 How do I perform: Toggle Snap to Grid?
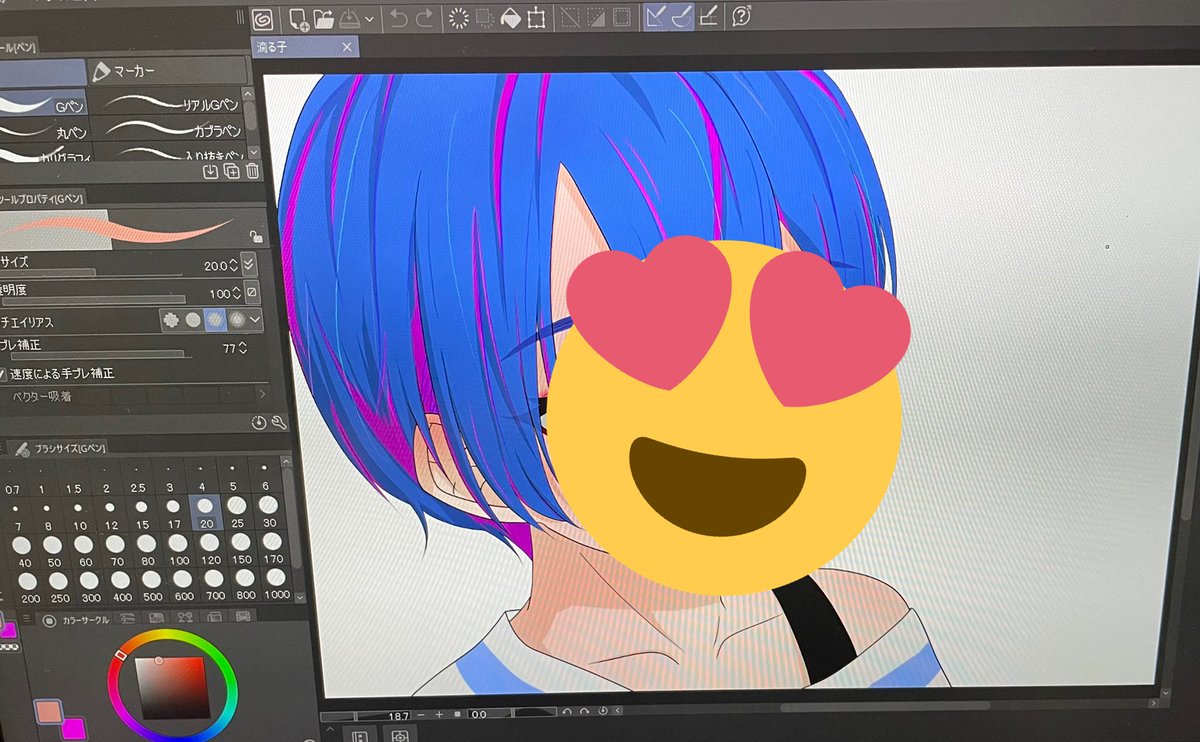(x=708, y=16)
